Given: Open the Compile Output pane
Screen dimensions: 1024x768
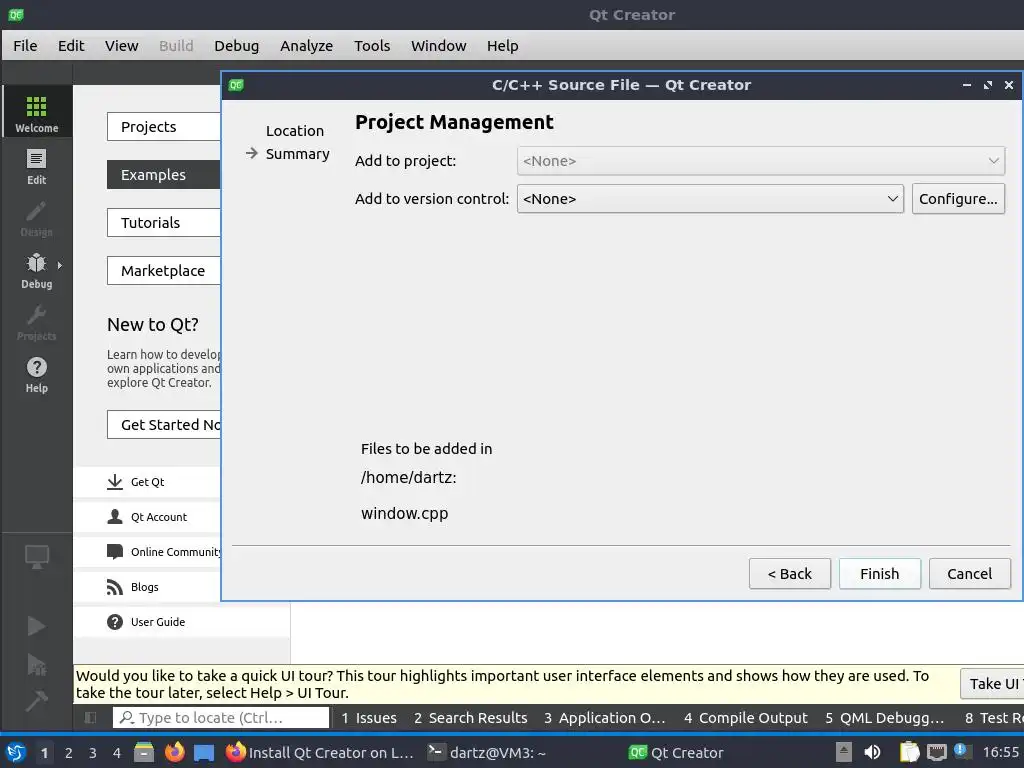Looking at the screenshot, I should (x=746, y=718).
